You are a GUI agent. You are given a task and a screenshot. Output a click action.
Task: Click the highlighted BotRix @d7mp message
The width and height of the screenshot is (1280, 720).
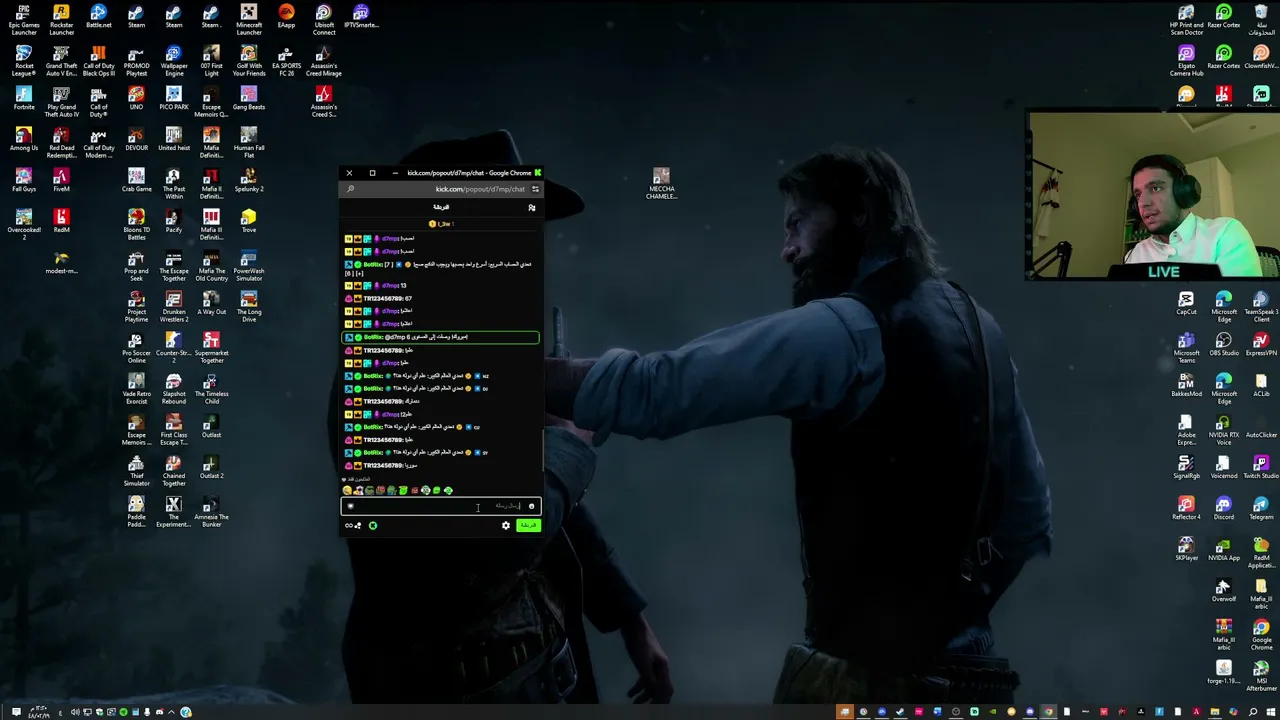point(441,337)
